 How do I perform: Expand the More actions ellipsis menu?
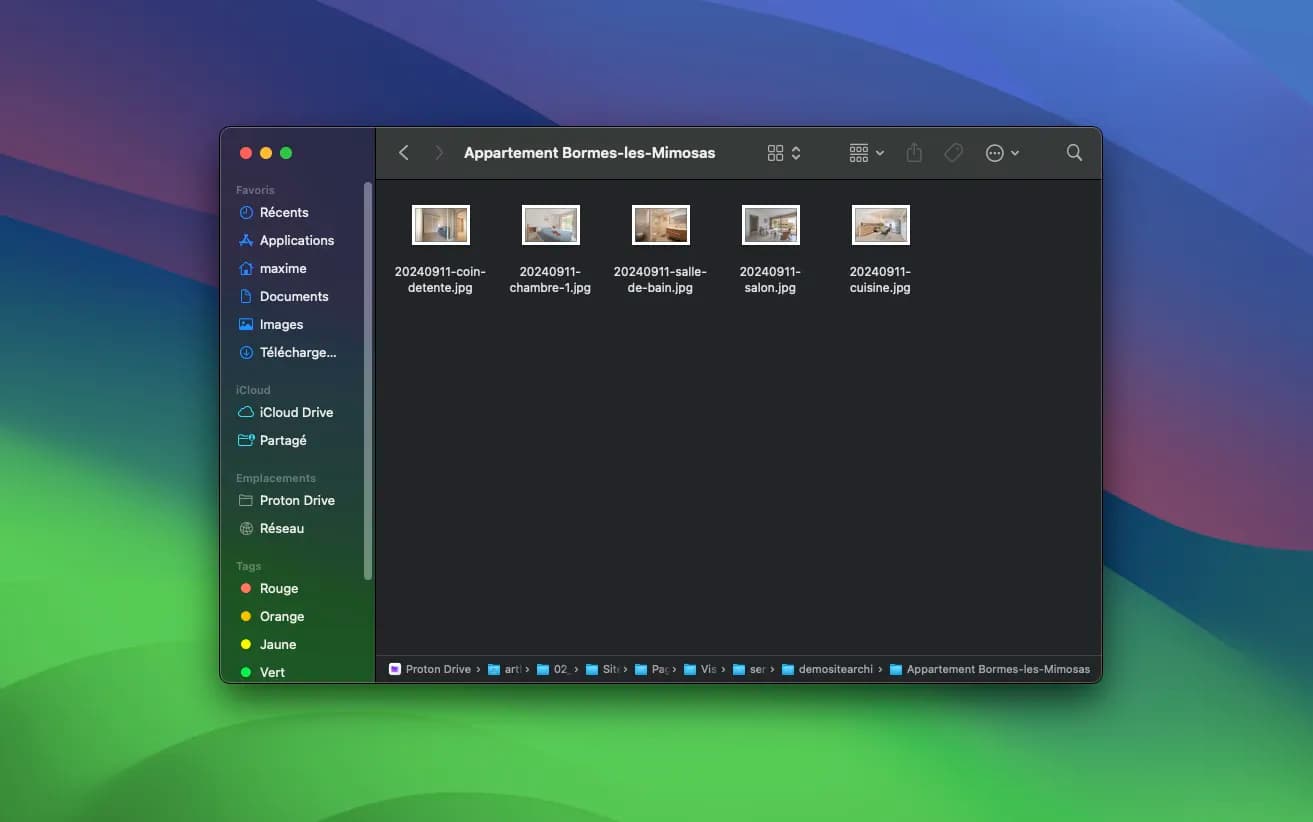click(1002, 153)
